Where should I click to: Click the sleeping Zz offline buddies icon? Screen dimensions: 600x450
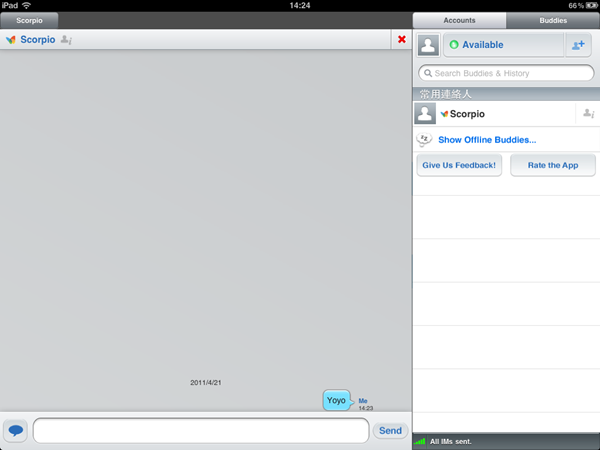tap(424, 140)
